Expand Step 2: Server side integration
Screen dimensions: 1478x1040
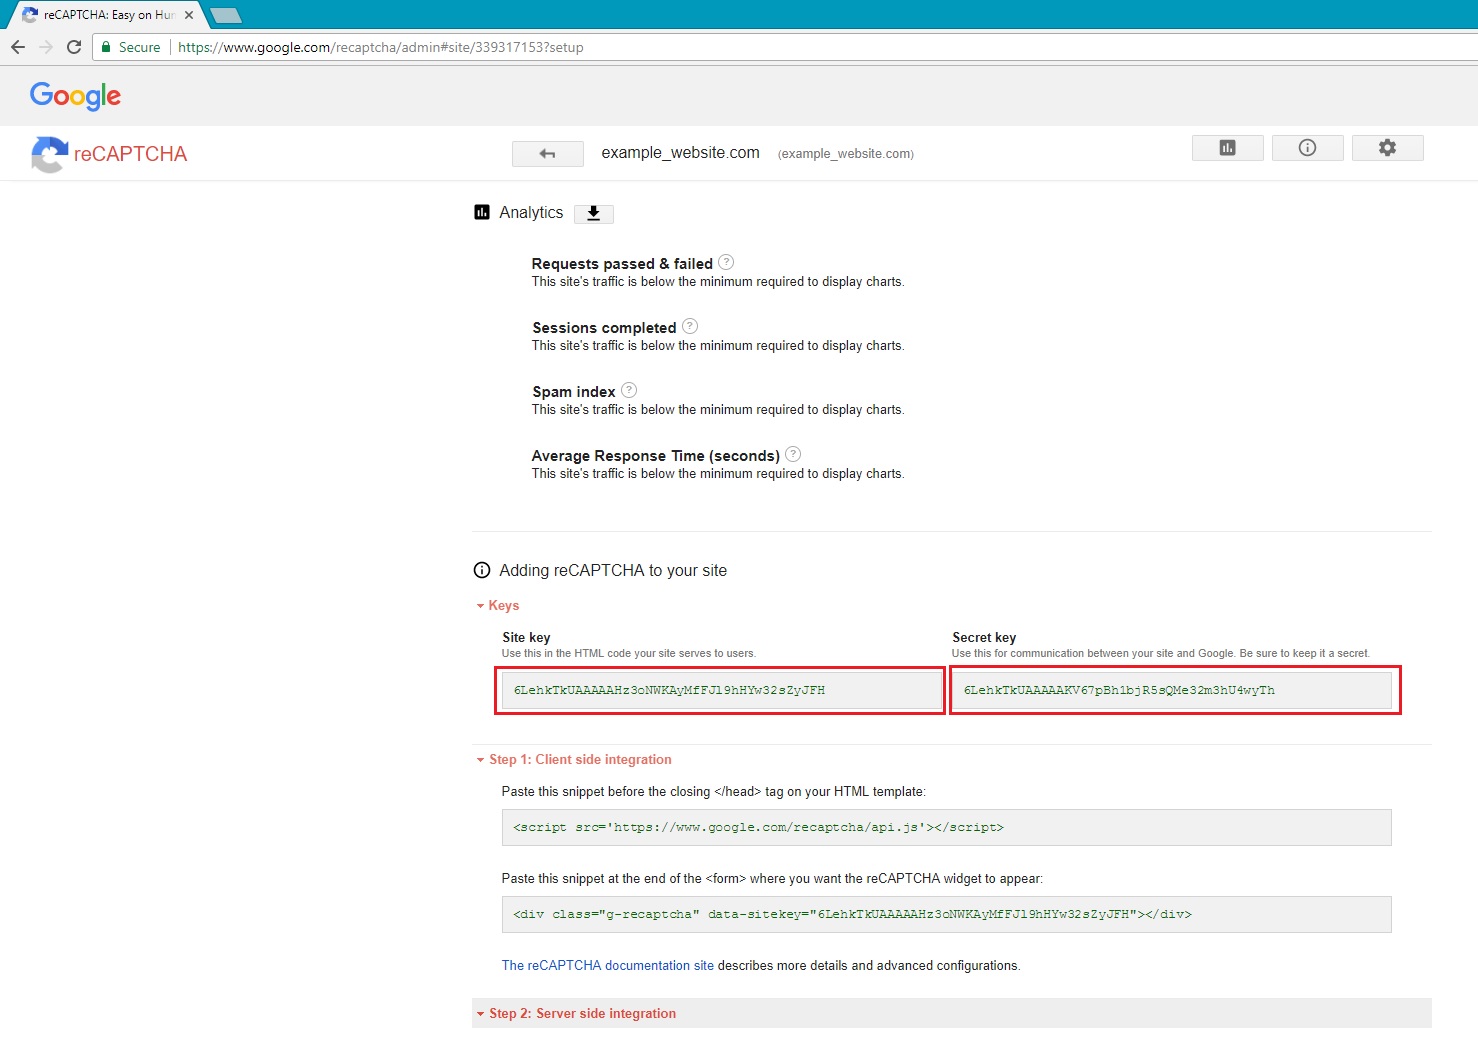click(x=951, y=1013)
